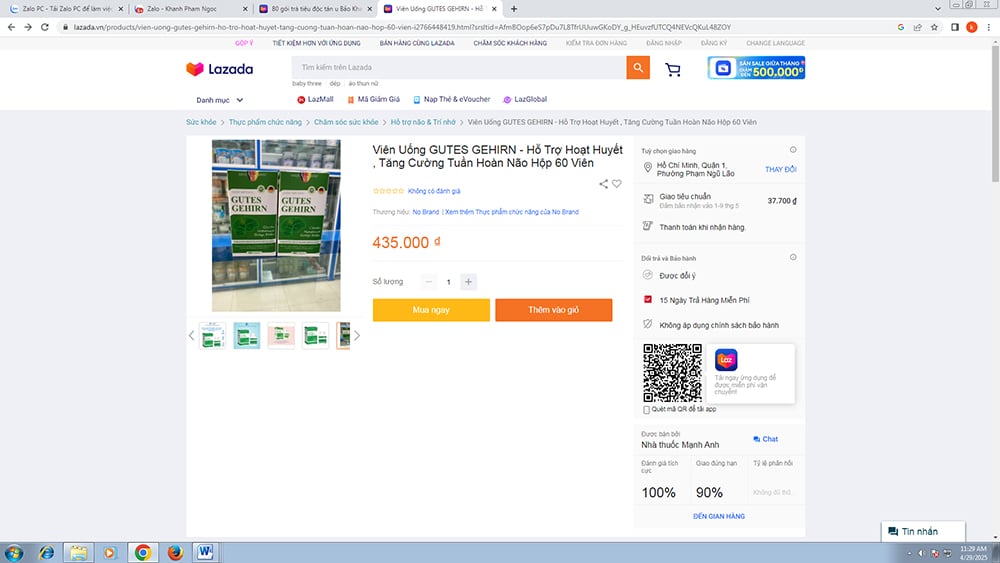
Task: Switch to 80 gói trà tiêu độc tab
Action: pyautogui.click(x=314, y=9)
